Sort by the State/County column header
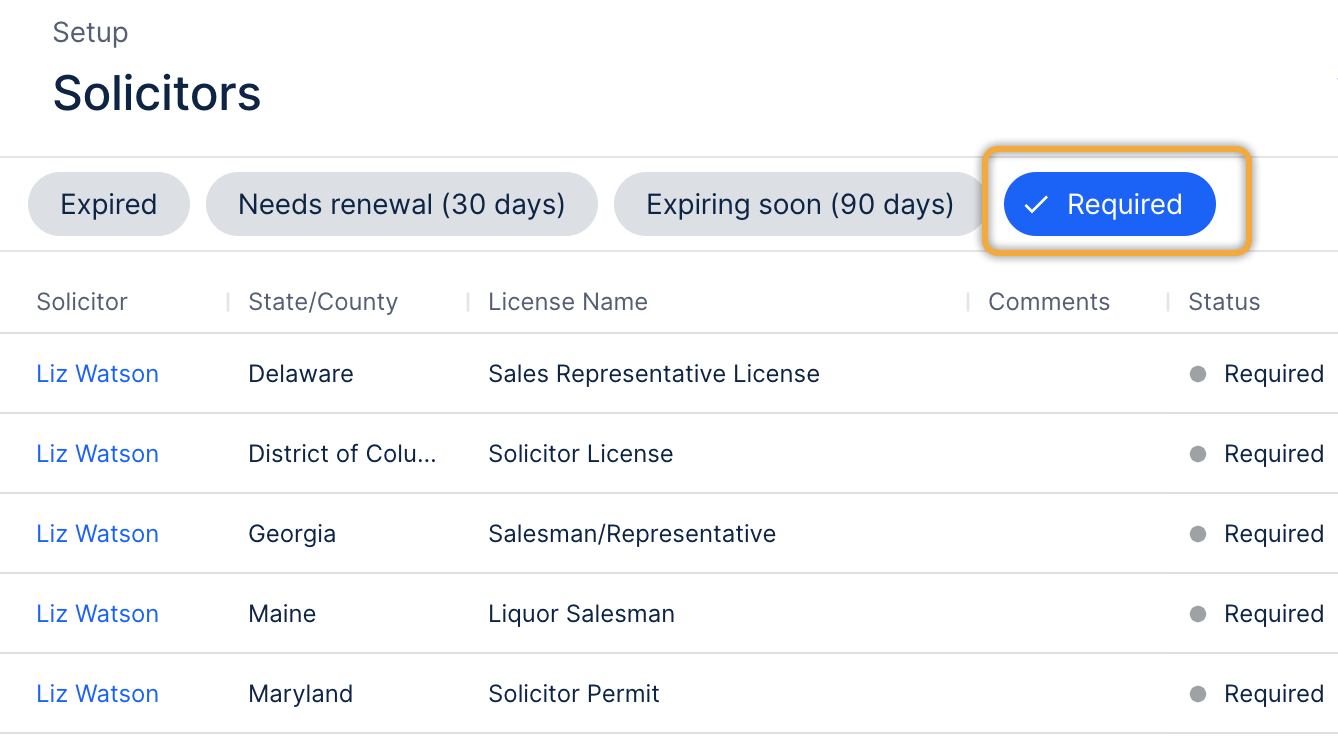The height and width of the screenshot is (742, 1338). click(x=323, y=302)
